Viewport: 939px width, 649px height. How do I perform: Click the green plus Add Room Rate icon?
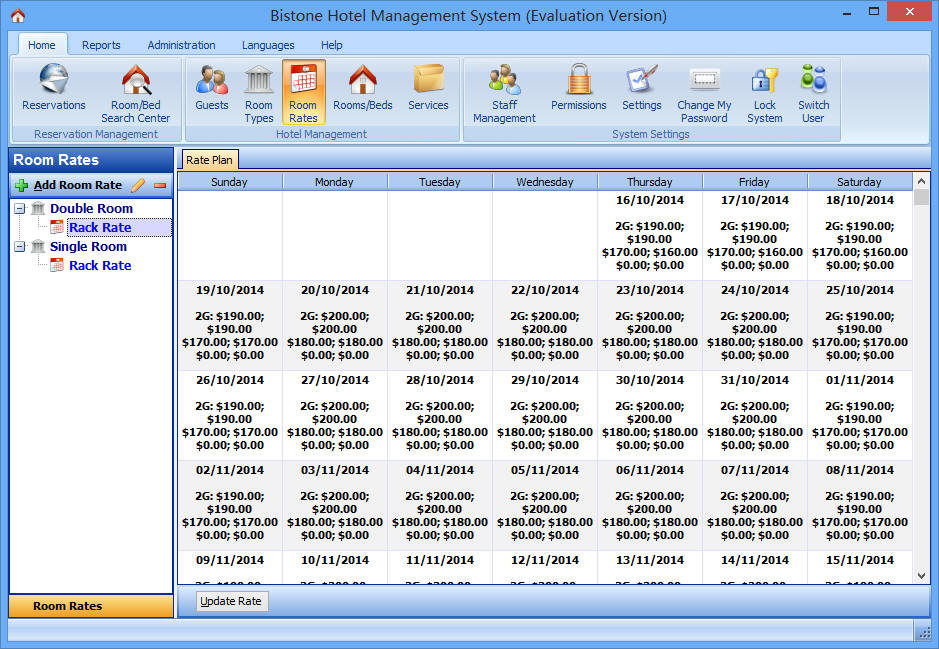22,186
